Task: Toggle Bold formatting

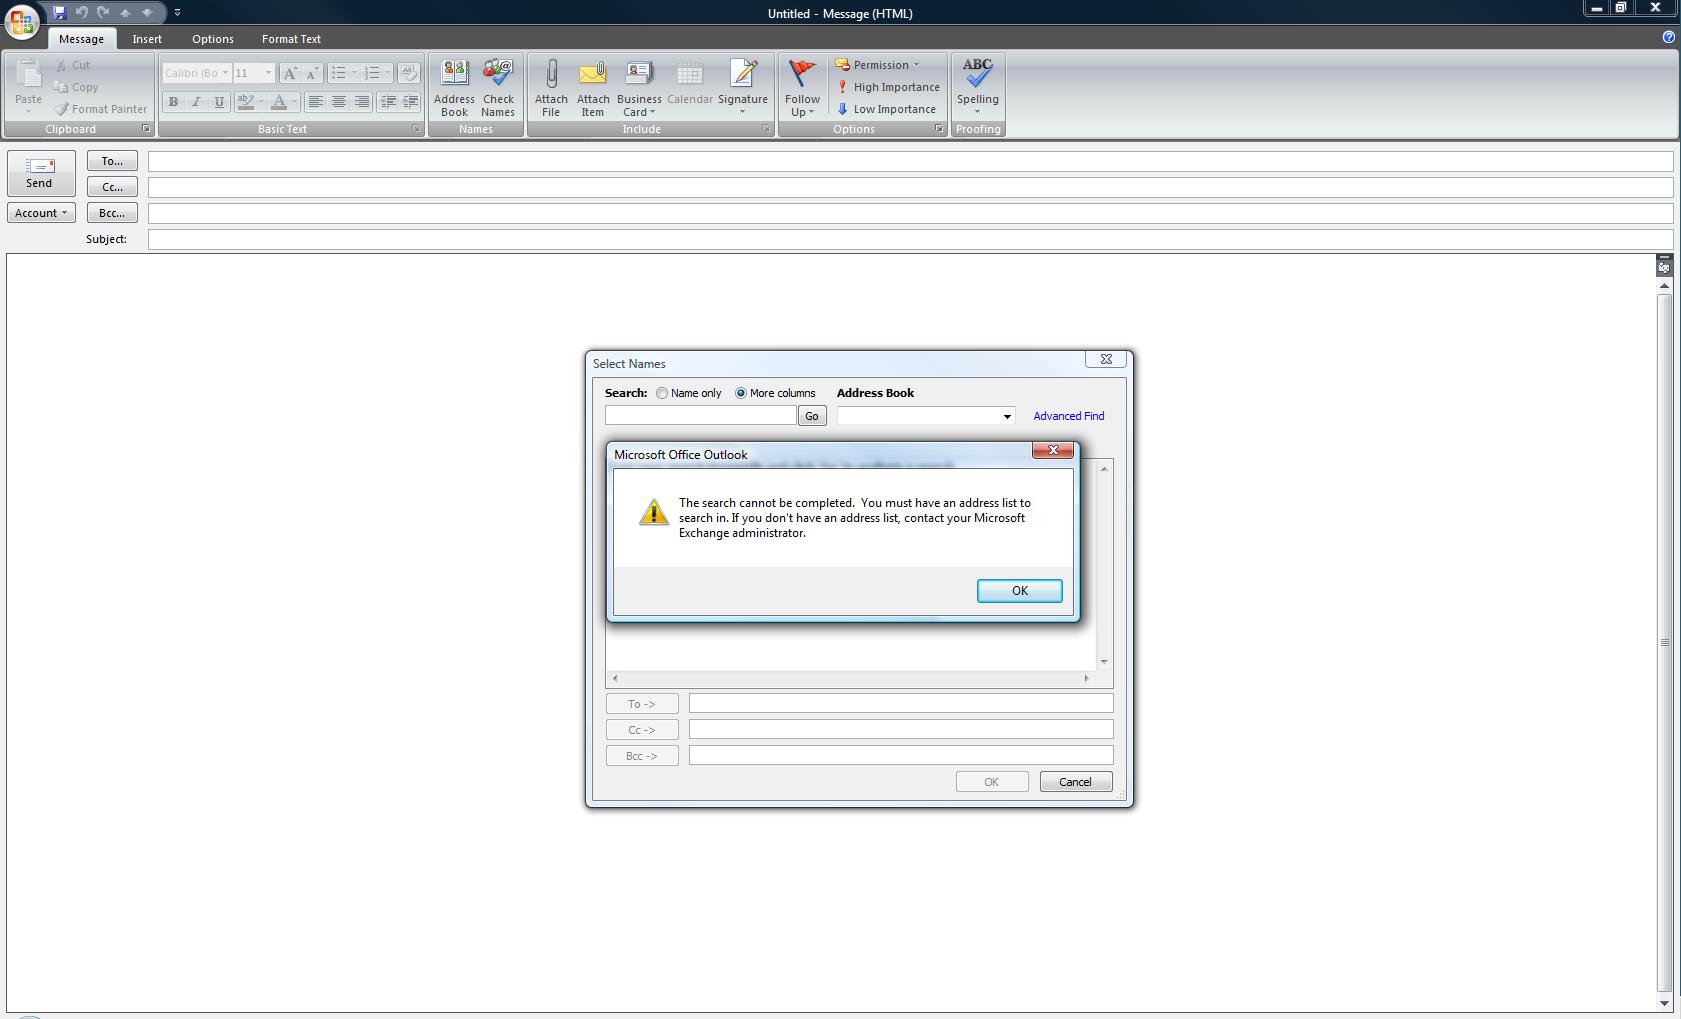Action: [x=173, y=102]
